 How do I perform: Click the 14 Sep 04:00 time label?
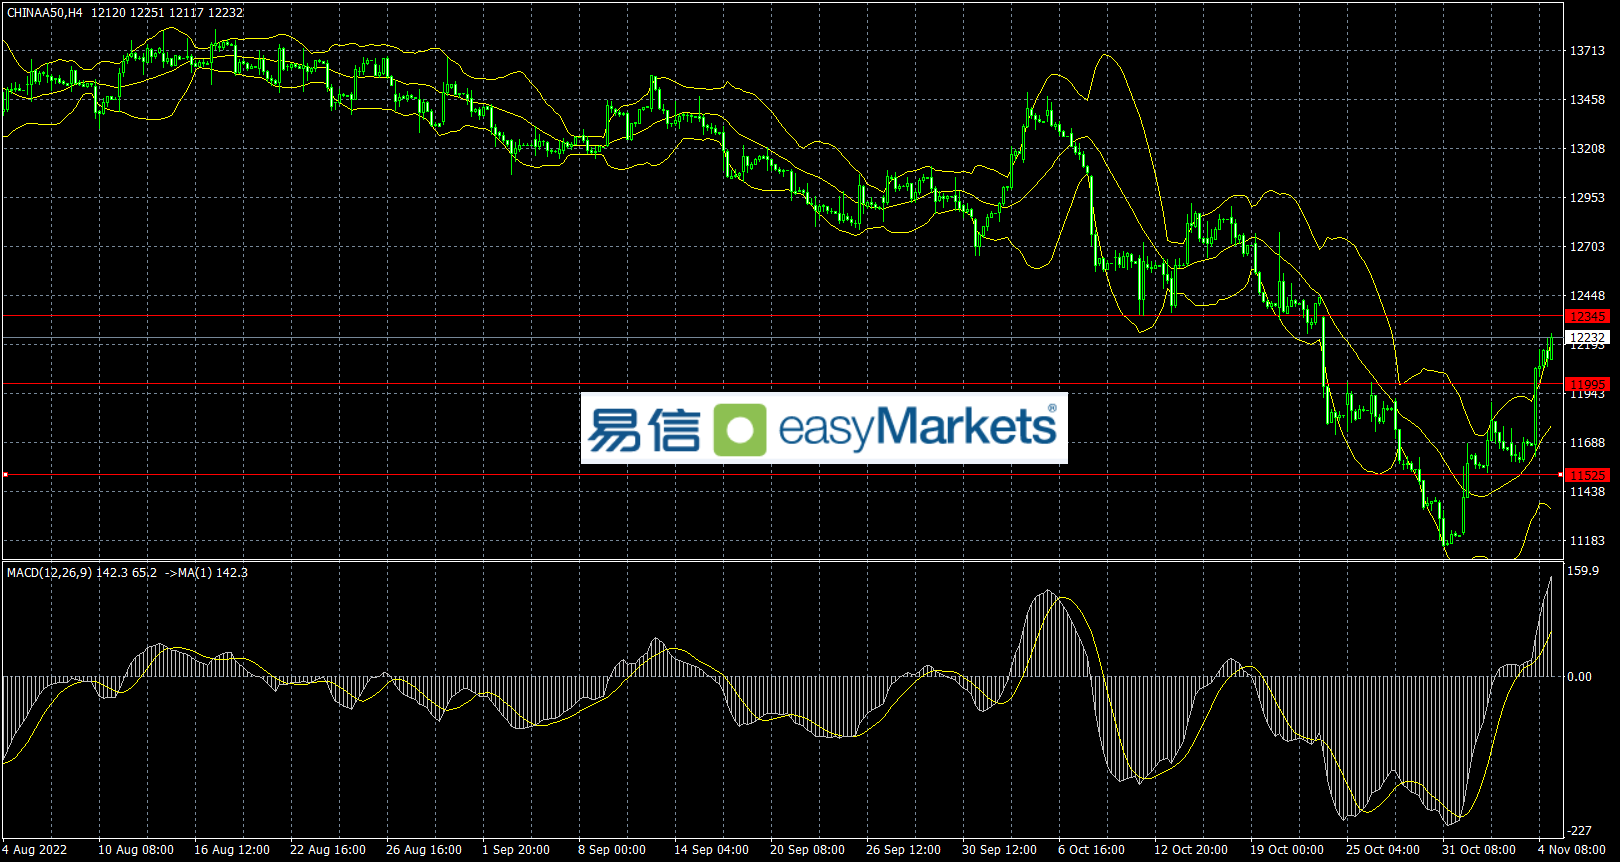711,850
